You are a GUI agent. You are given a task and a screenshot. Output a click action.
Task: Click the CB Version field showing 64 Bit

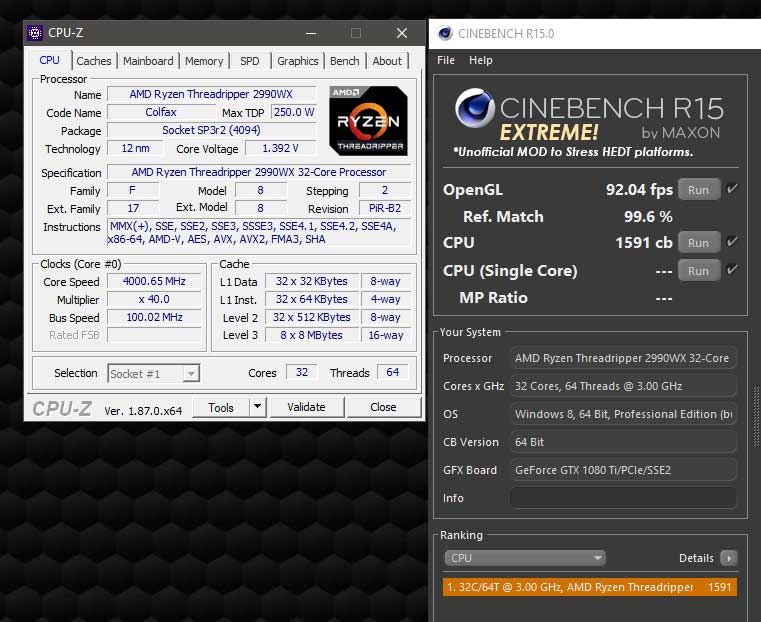tap(623, 442)
